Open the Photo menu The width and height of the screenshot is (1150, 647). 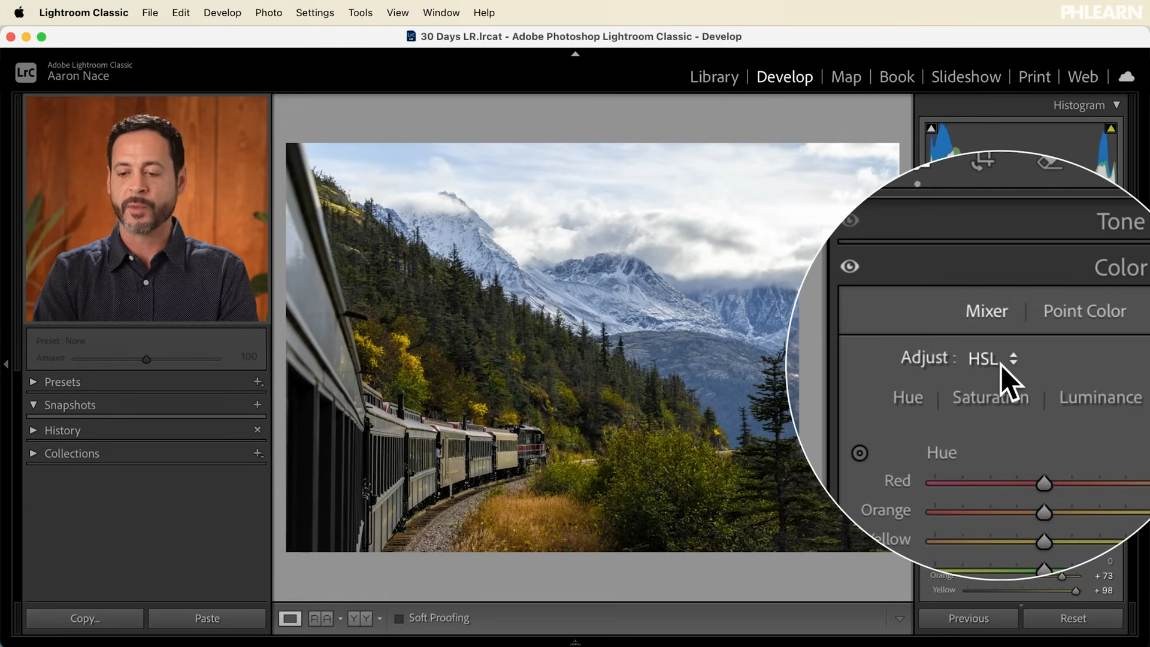[268, 12]
